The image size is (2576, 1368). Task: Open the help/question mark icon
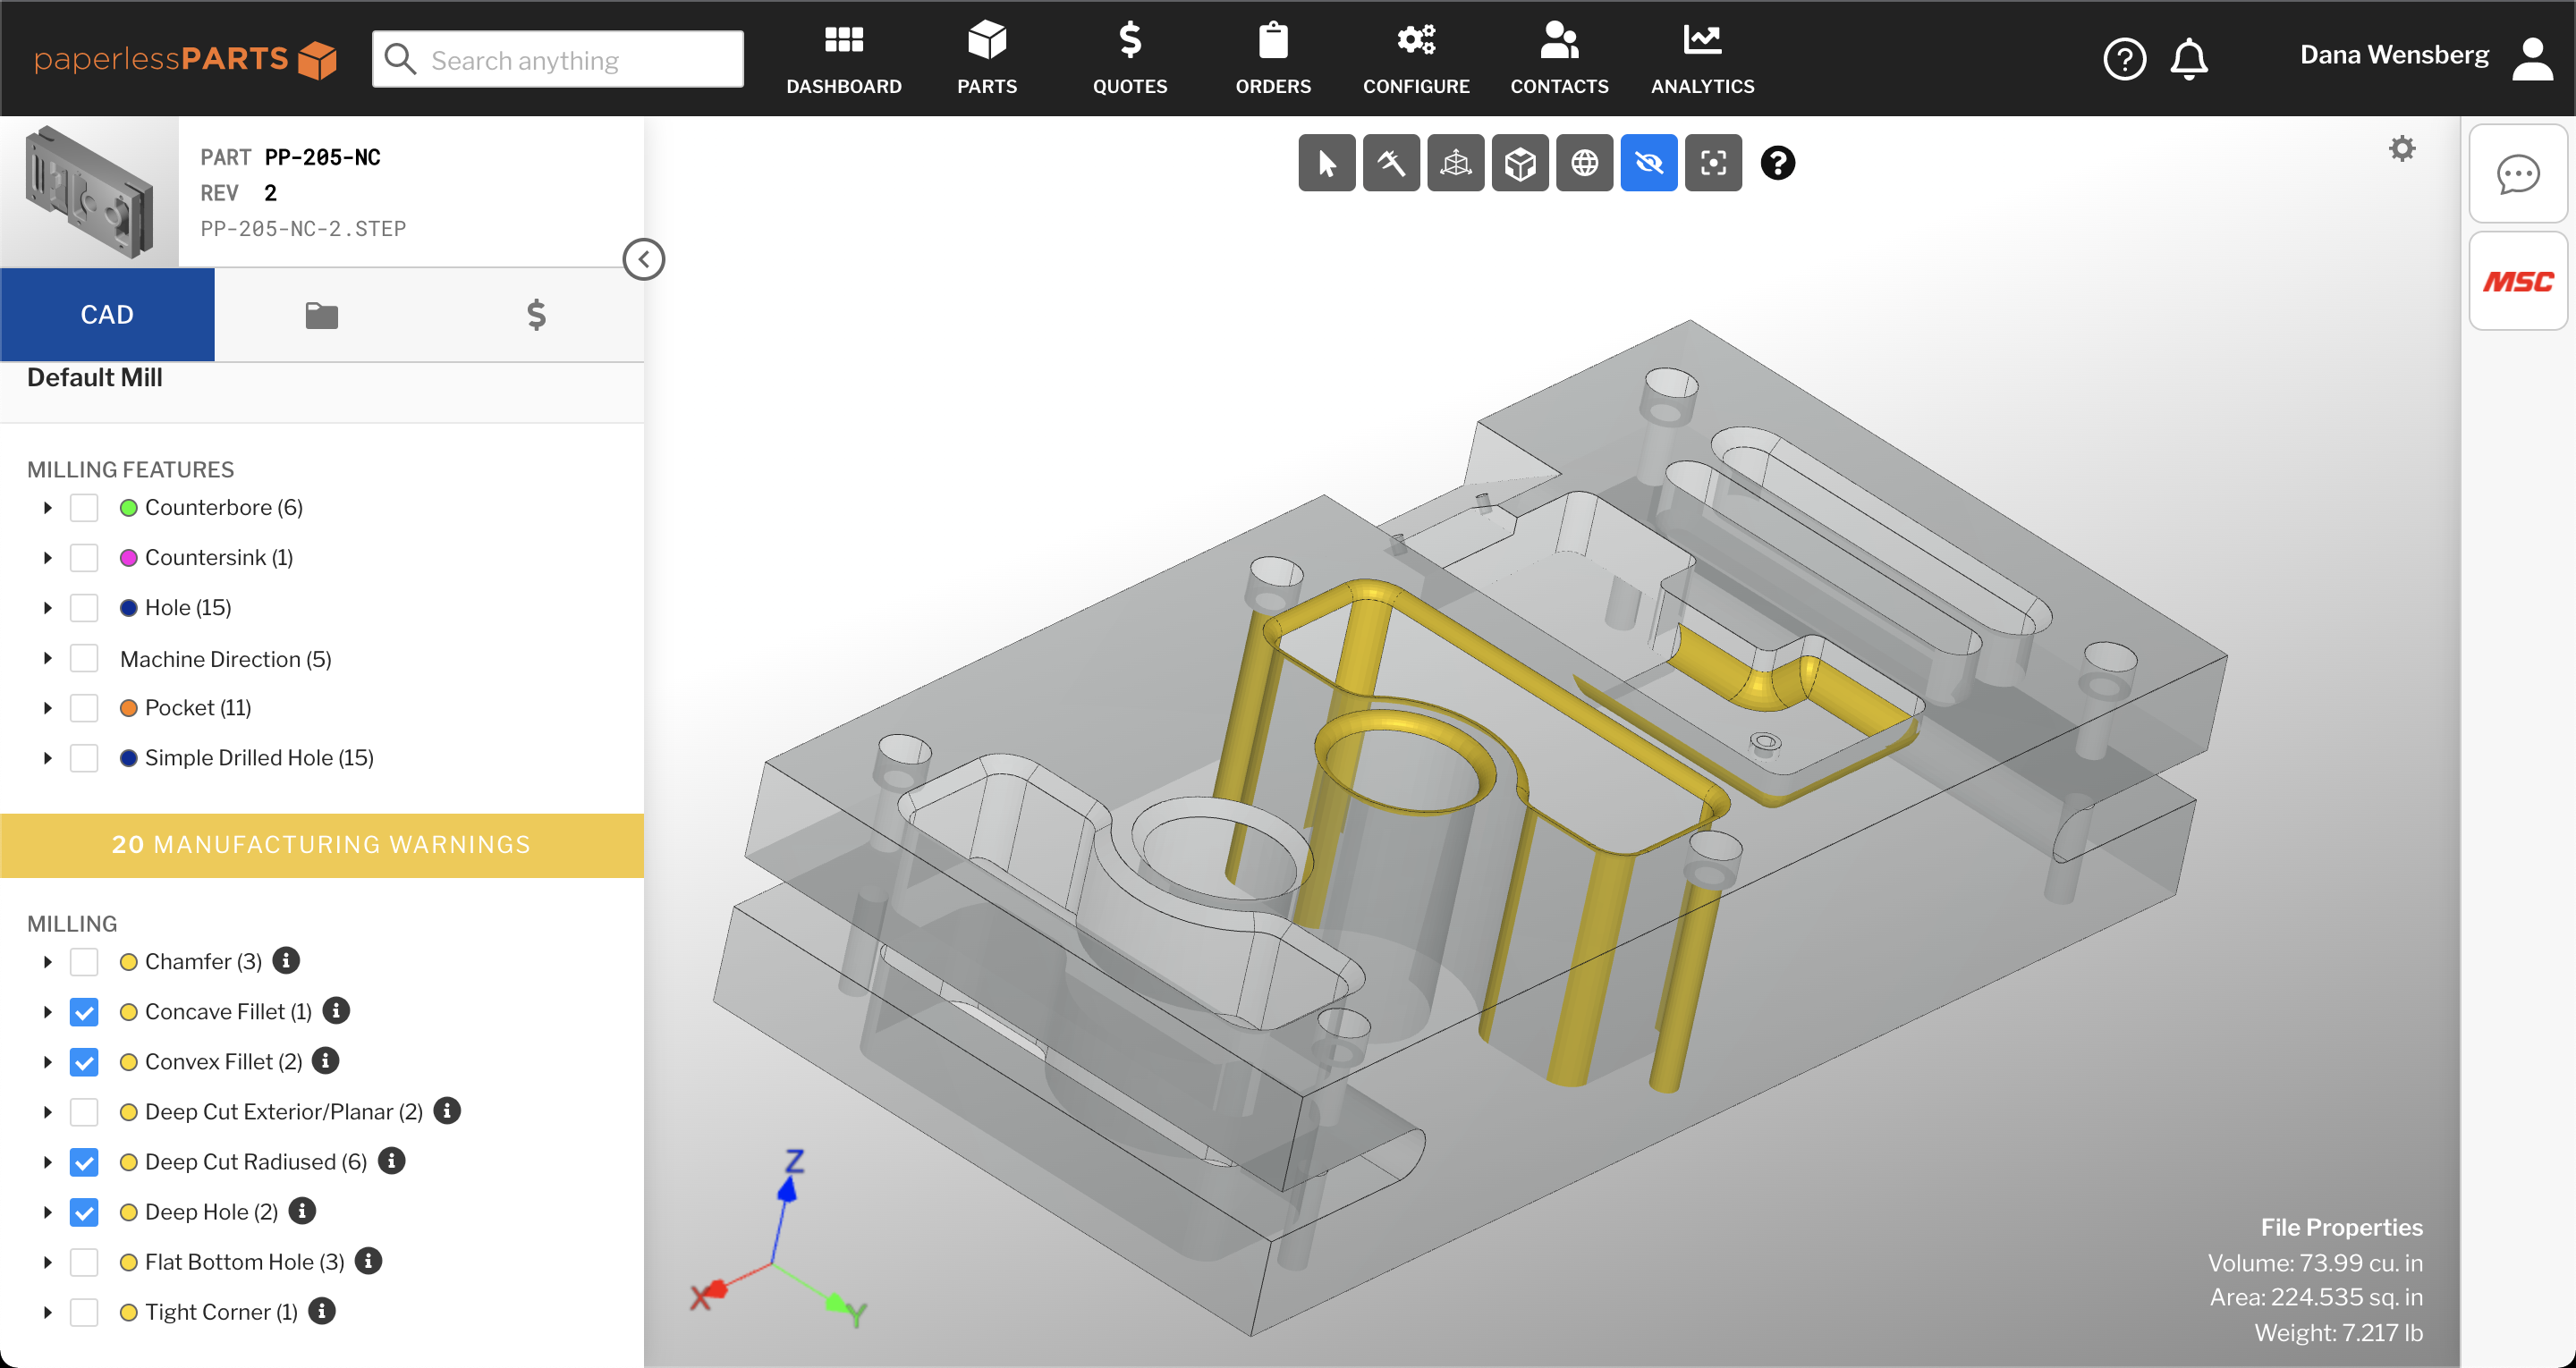click(x=1779, y=164)
